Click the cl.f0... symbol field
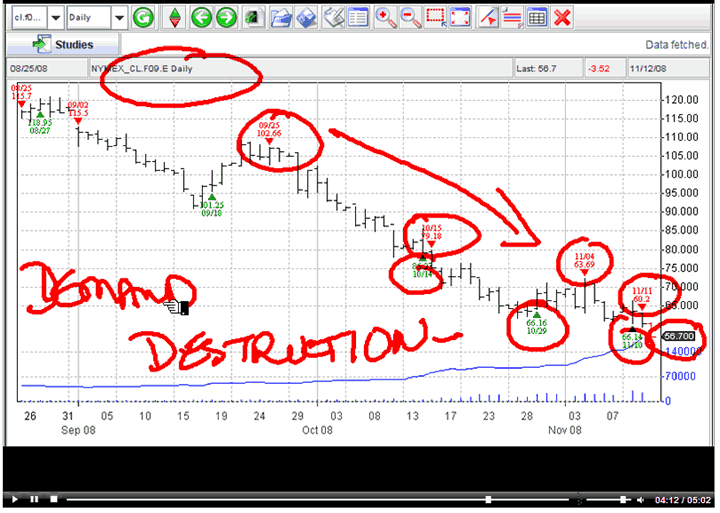 point(29,18)
